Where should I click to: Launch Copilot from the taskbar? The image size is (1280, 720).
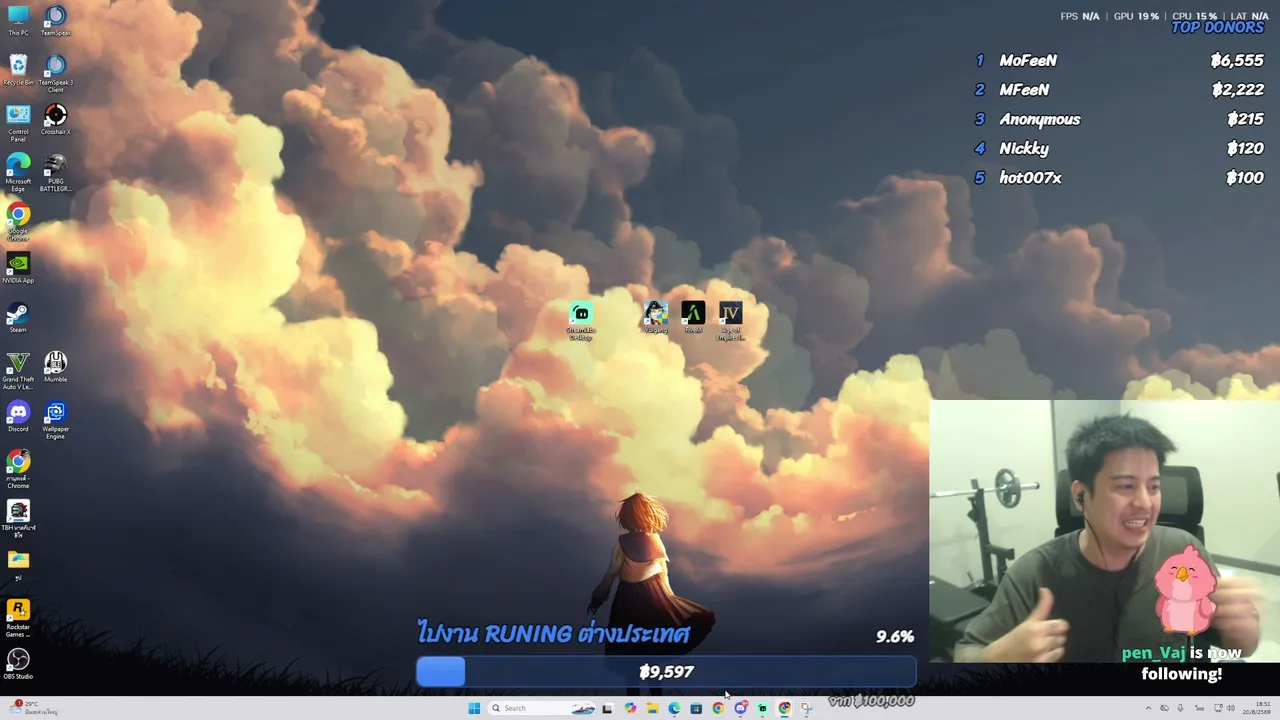pos(630,708)
